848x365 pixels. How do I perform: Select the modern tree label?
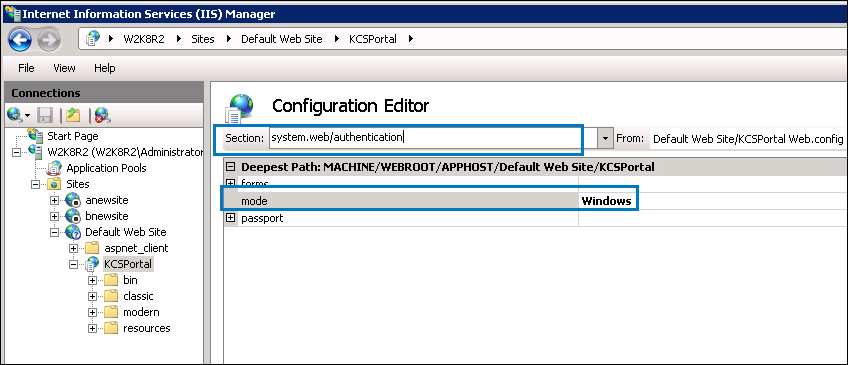(141, 312)
